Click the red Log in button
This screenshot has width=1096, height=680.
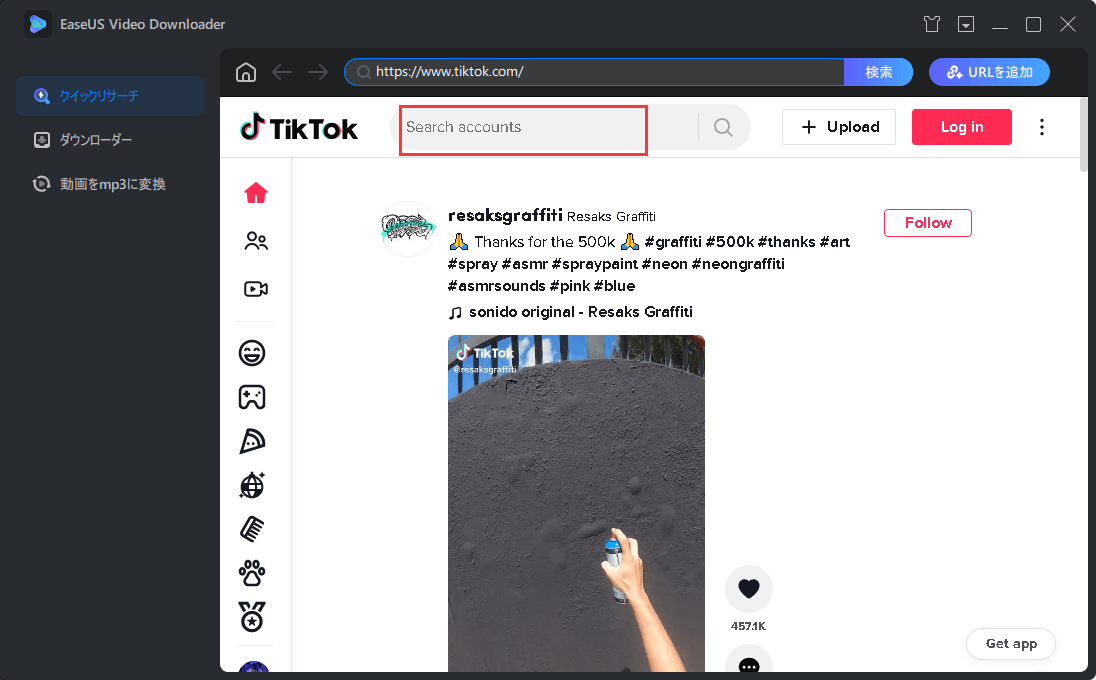pyautogui.click(x=961, y=127)
